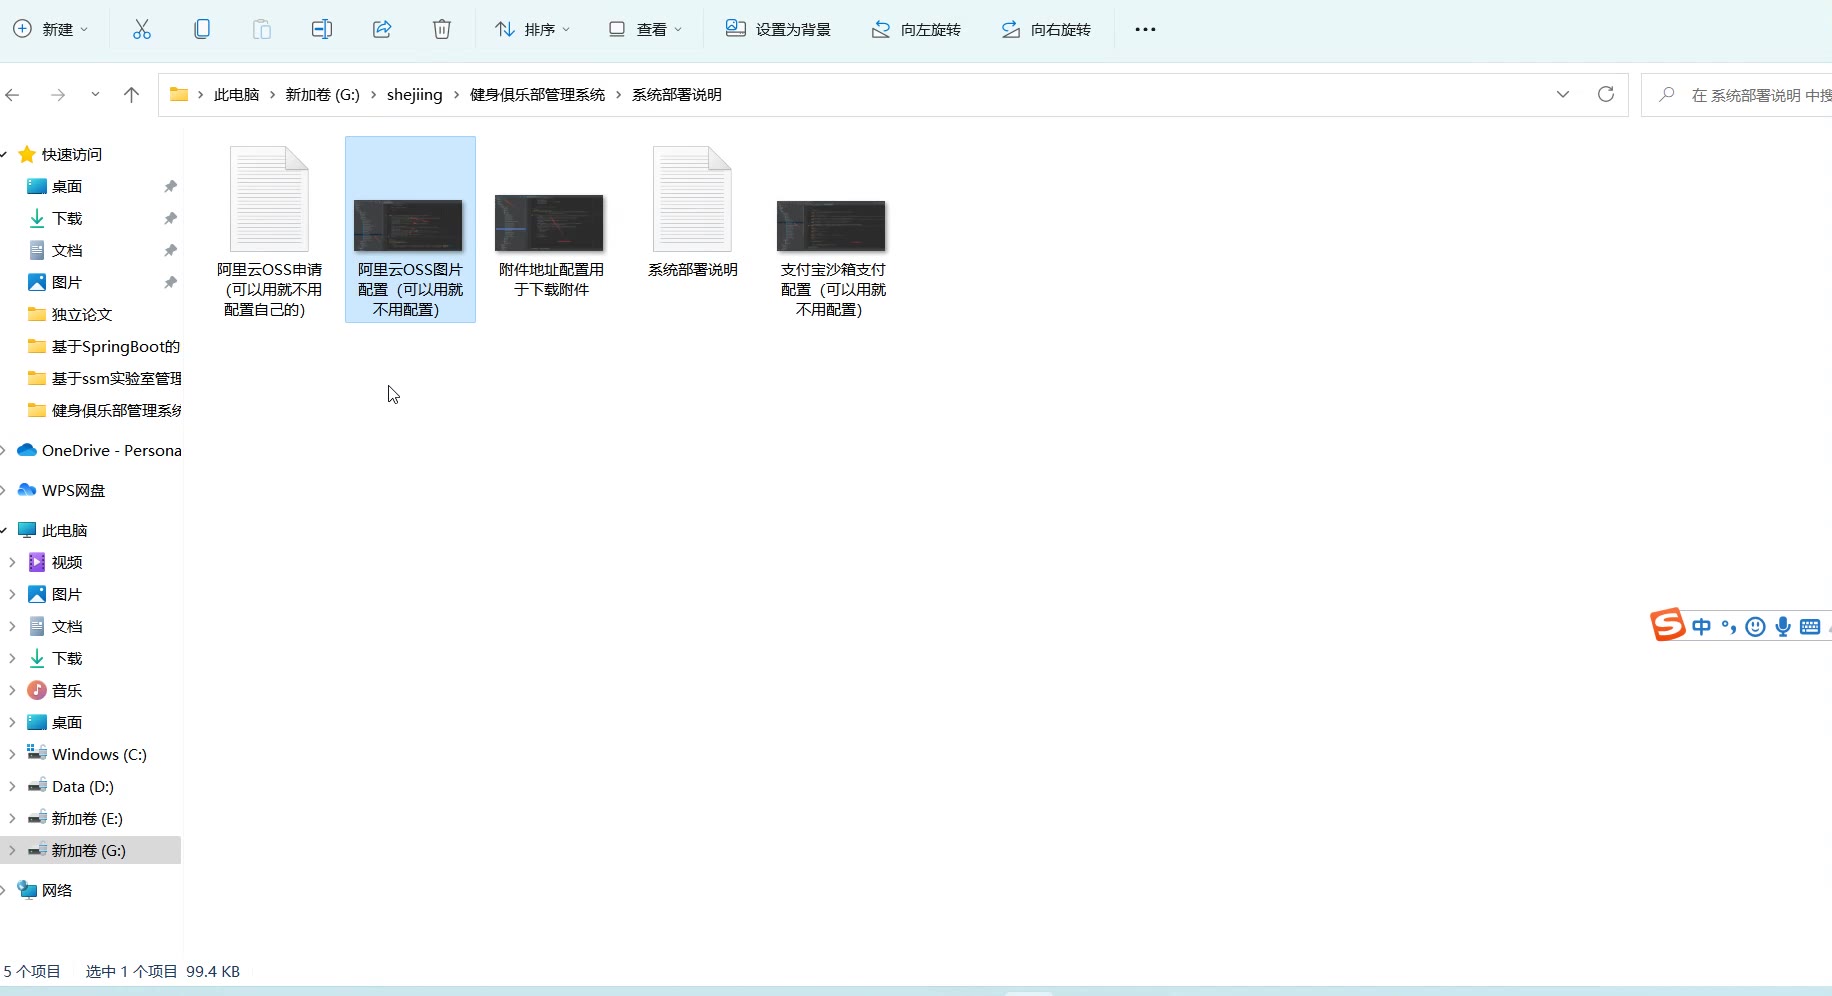
Task: Open 文档 under quick access
Action: click(67, 251)
